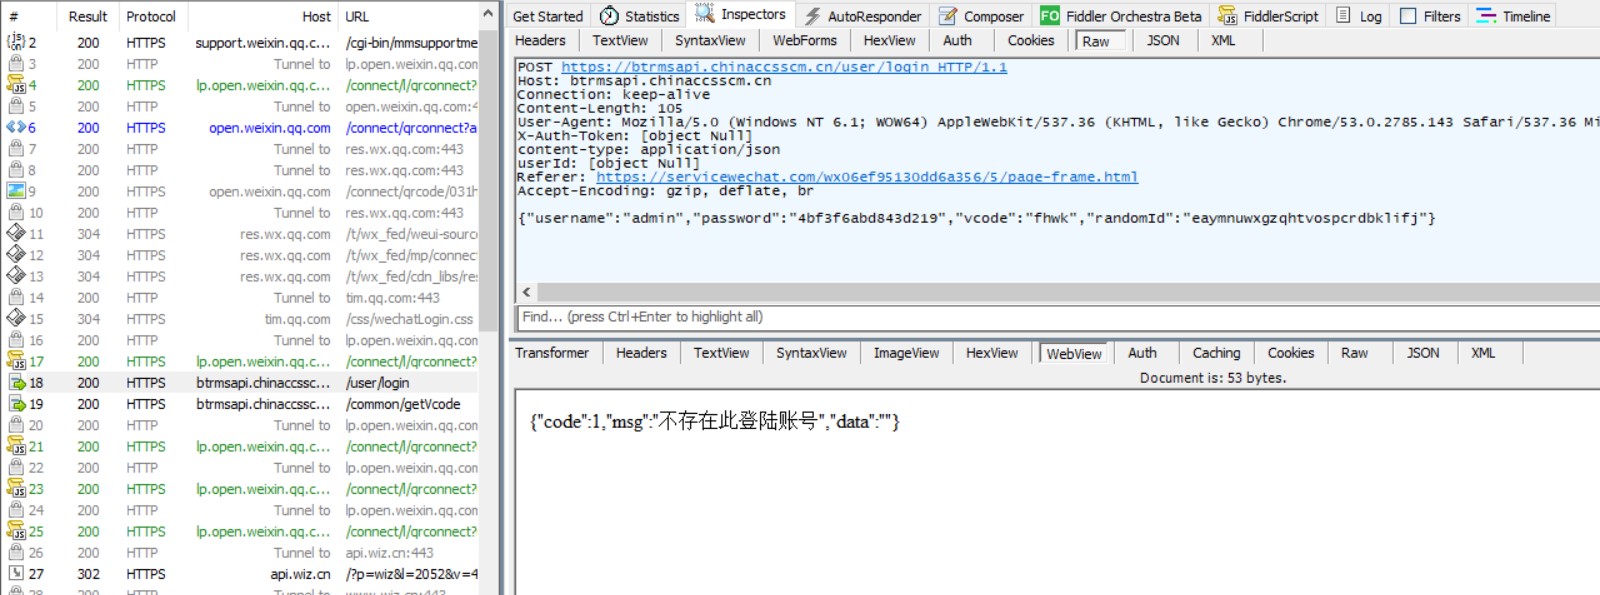The height and width of the screenshot is (595, 1600).
Task: Open the response Caching tab
Action: [1216, 353]
